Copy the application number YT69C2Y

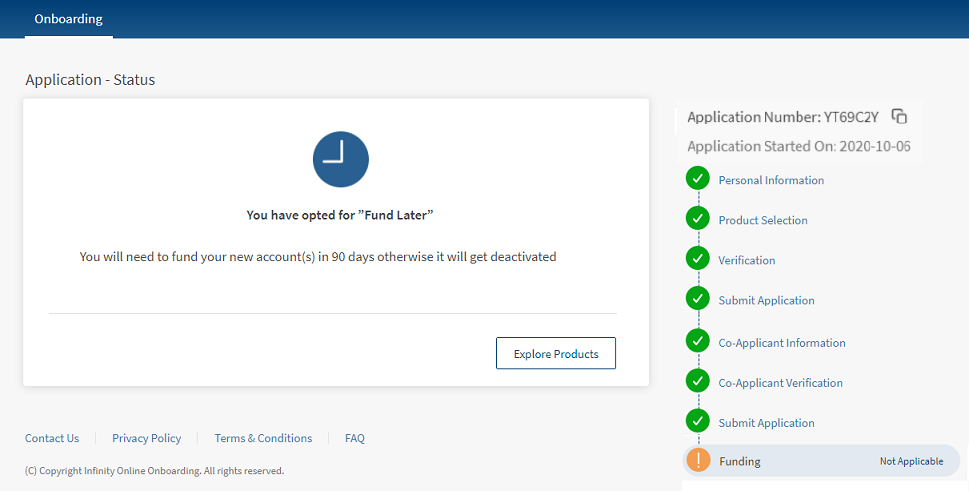[x=899, y=116]
